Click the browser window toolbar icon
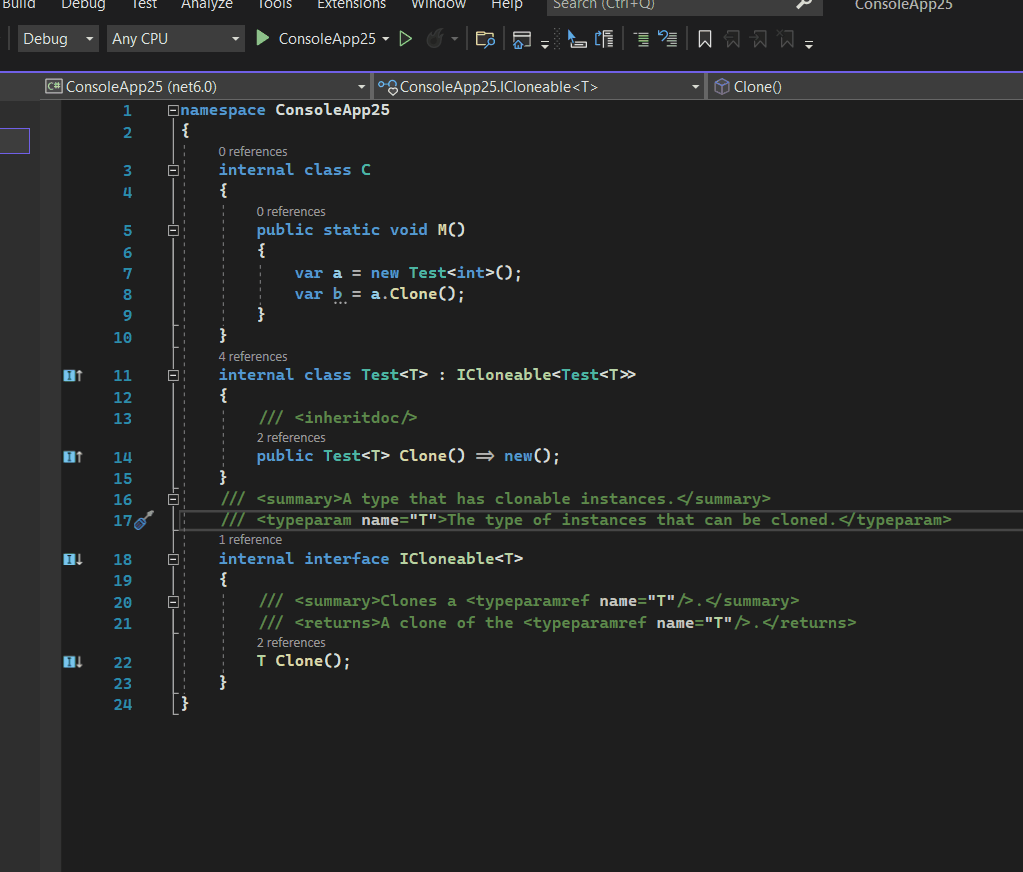1023x872 pixels. click(521, 40)
